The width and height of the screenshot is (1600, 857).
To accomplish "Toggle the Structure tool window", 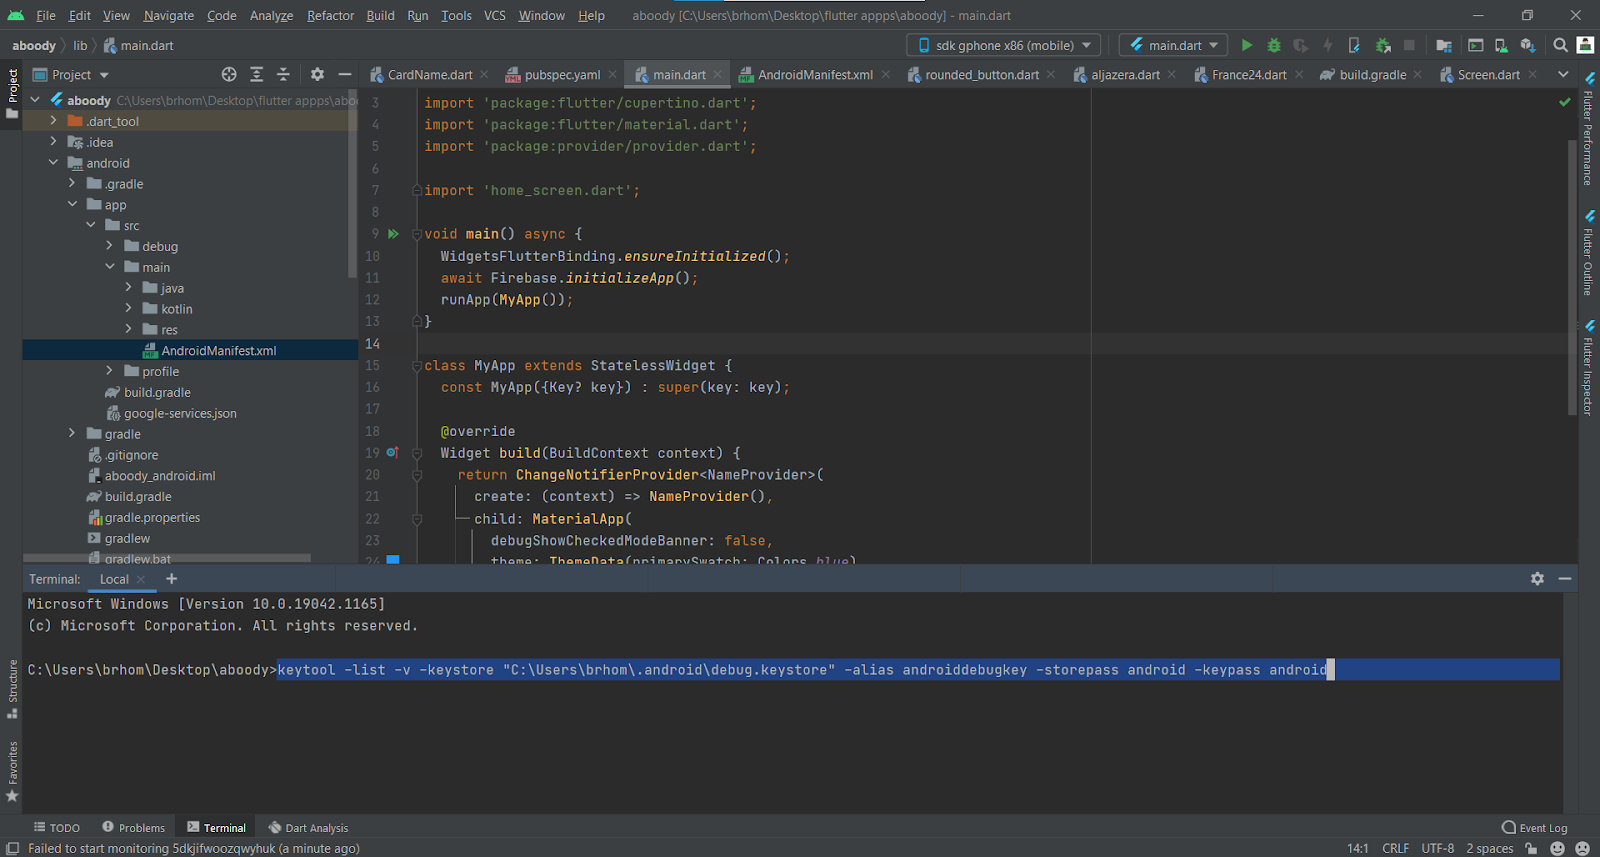I will tap(12, 689).
